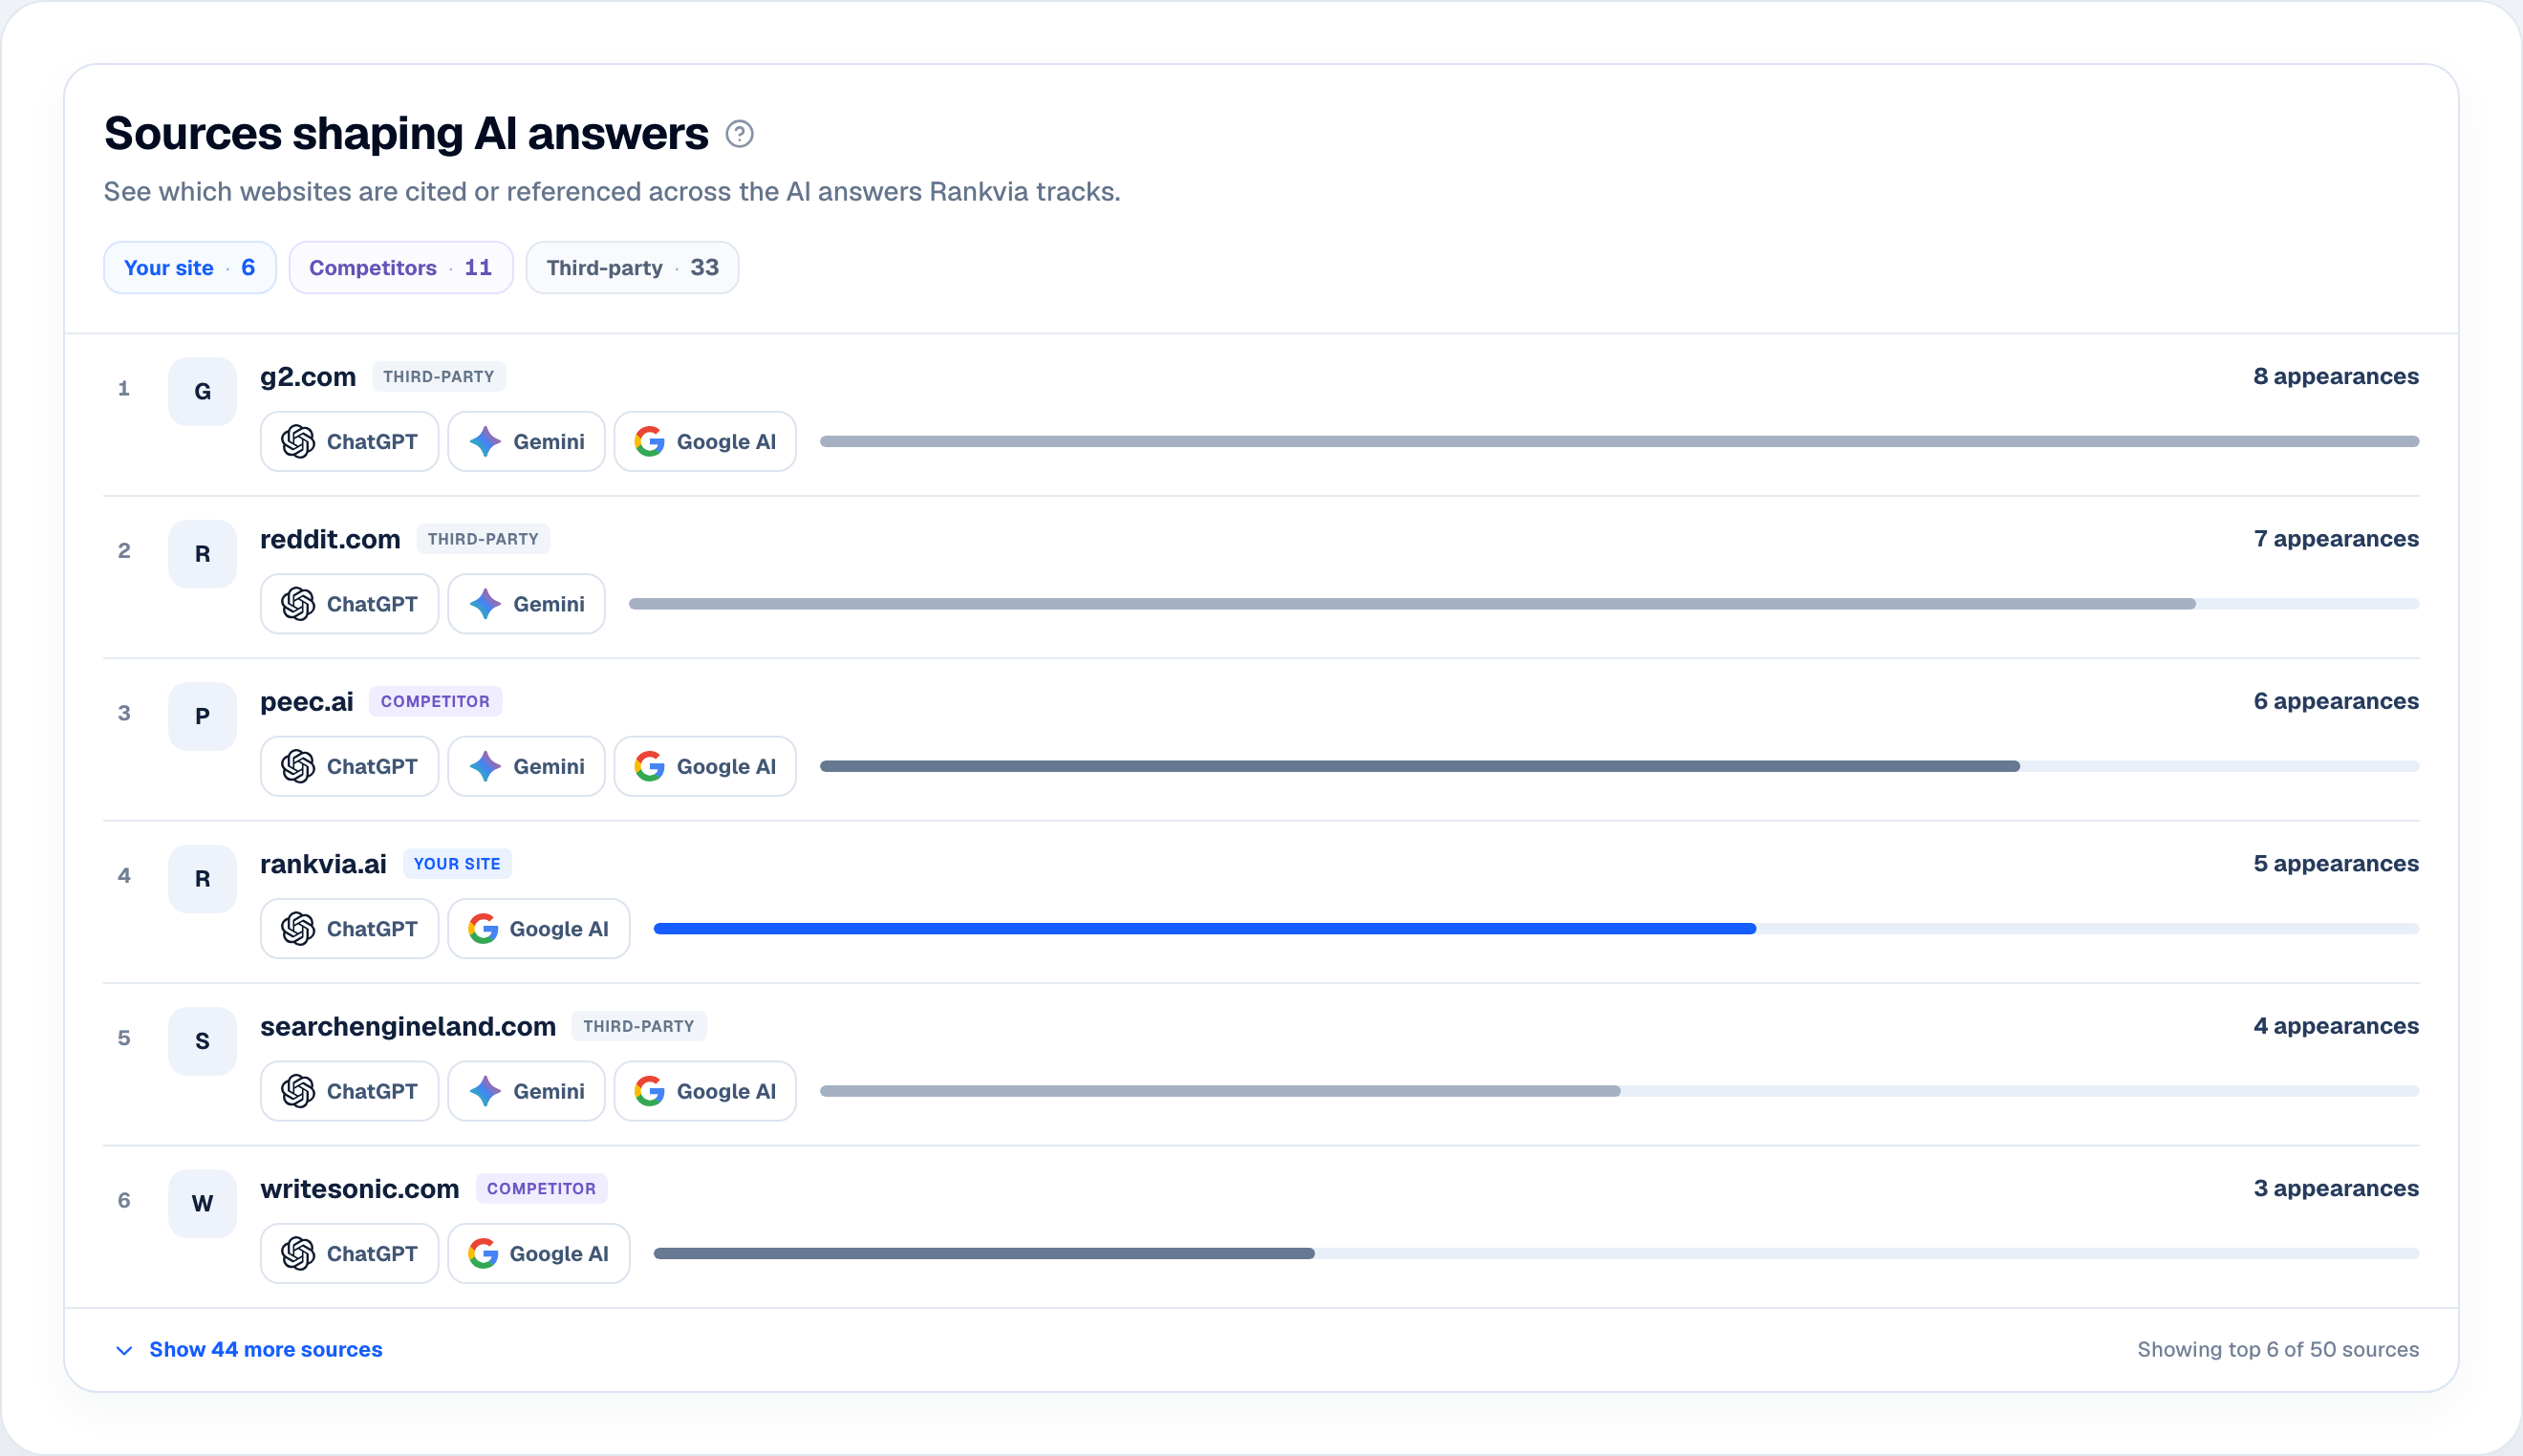
Task: Click the YOUR SITE badge
Action: (x=457, y=864)
